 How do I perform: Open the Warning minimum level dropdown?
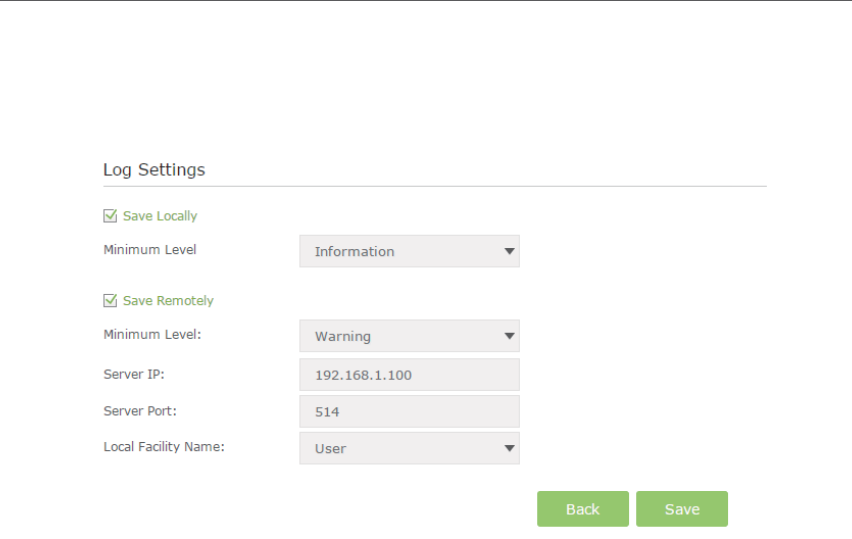(409, 336)
